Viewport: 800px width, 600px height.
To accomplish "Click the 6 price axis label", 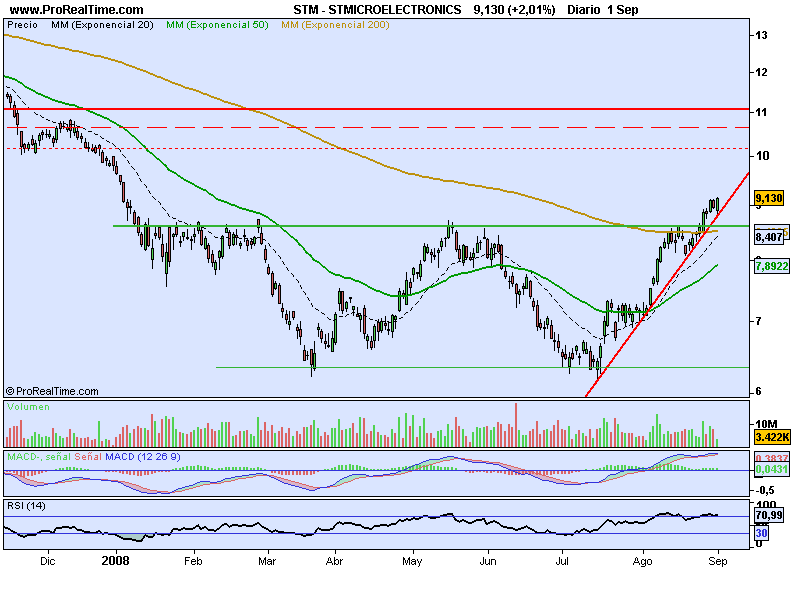I will coord(759,391).
